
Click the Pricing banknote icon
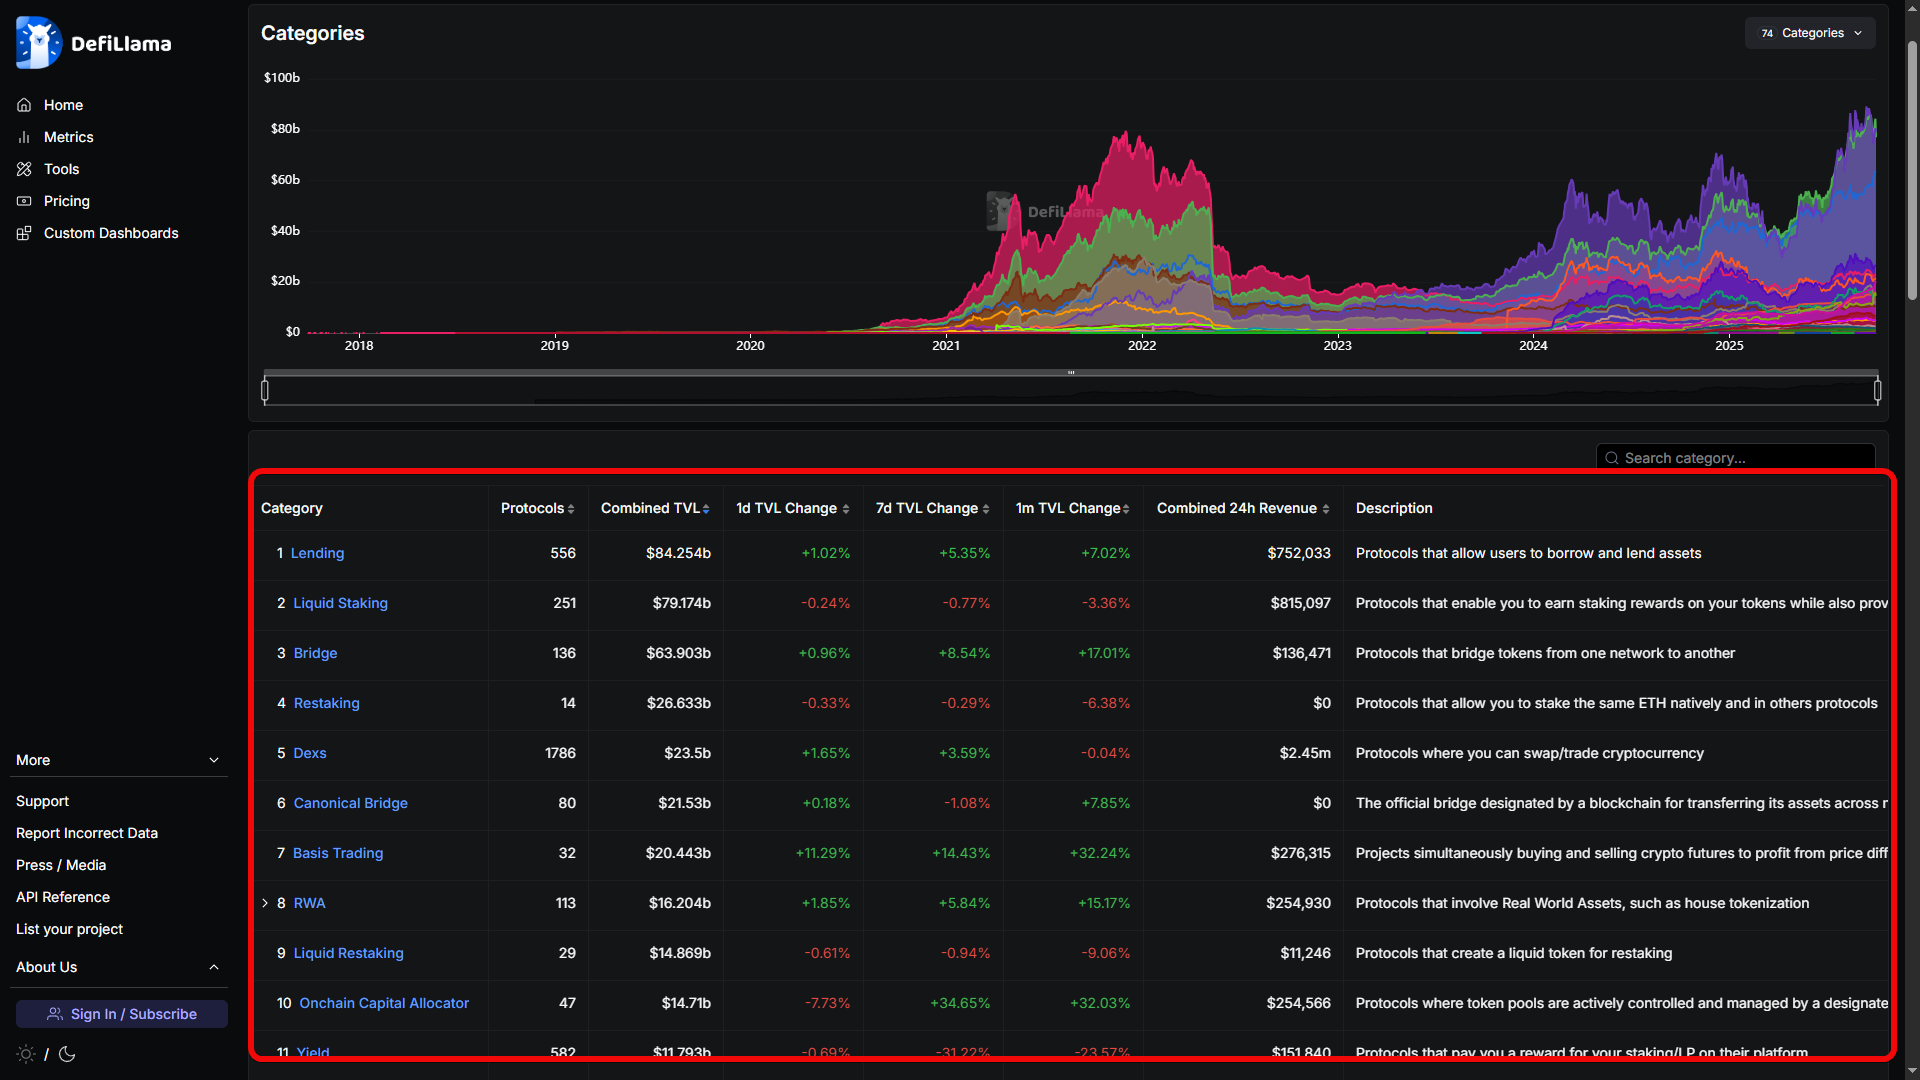pyautogui.click(x=24, y=201)
